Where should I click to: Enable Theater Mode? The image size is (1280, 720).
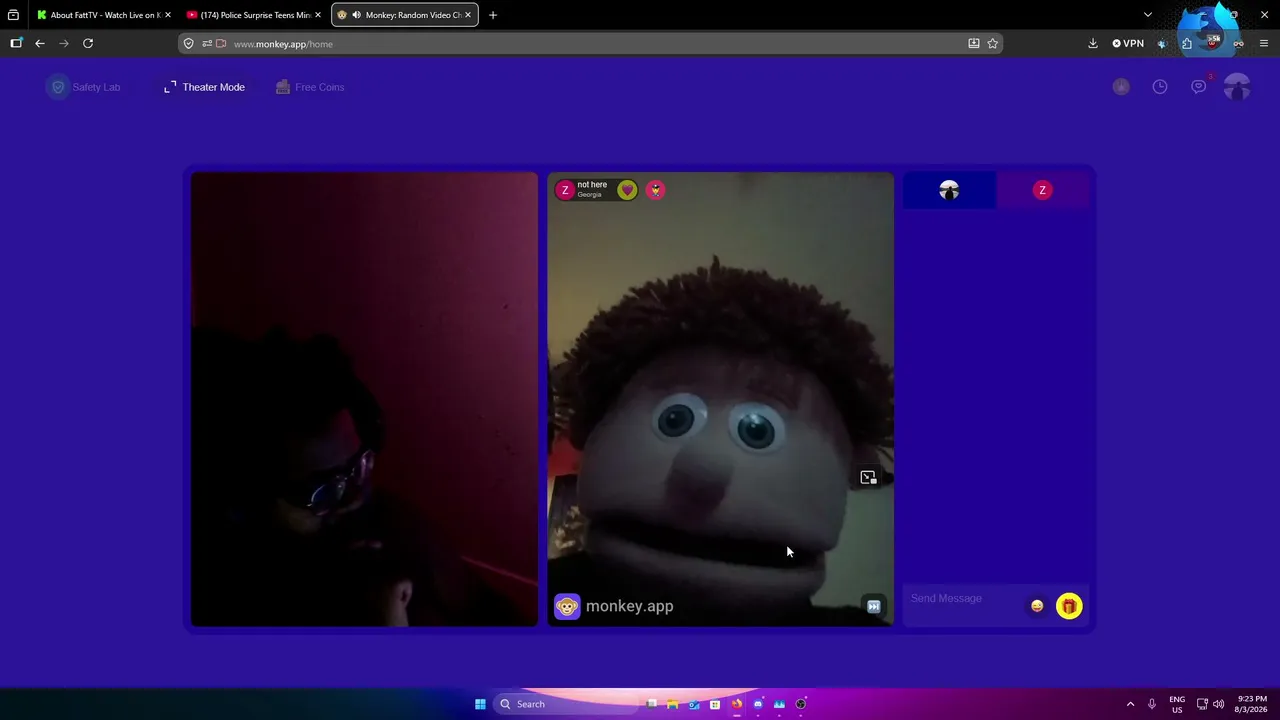point(204,87)
